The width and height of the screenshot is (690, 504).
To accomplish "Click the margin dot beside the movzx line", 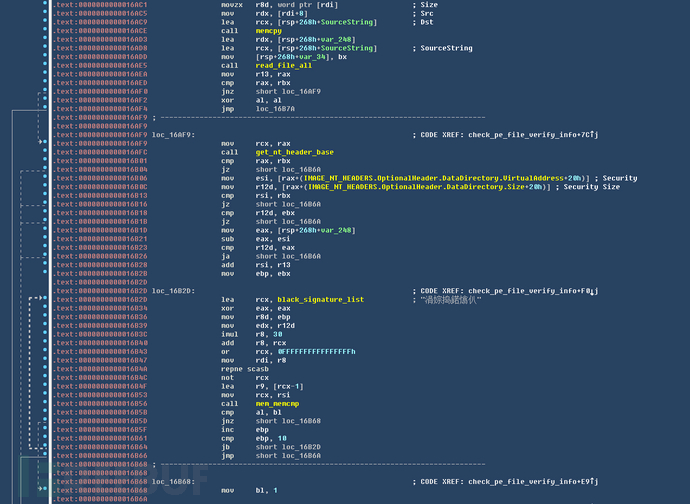I will [45, 5].
